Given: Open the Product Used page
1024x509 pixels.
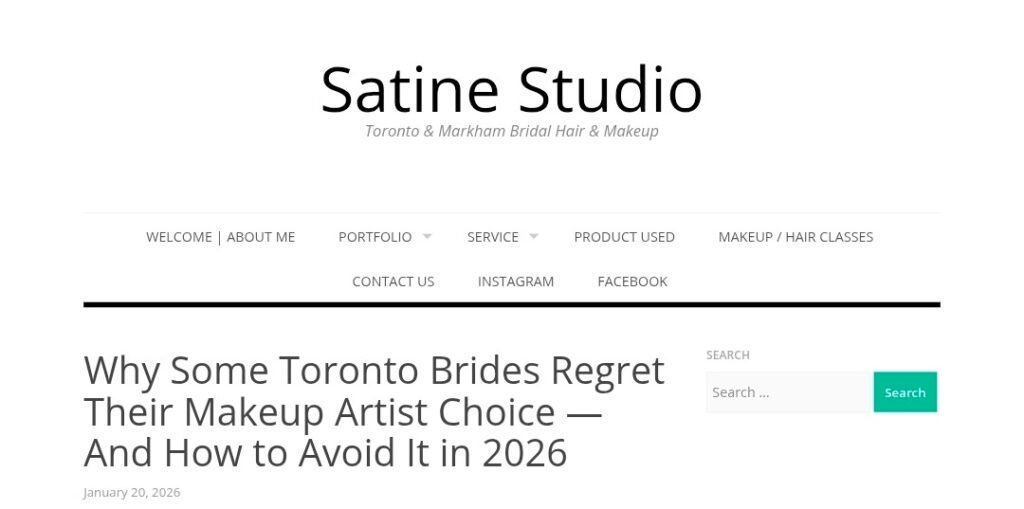Looking at the screenshot, I should [624, 237].
